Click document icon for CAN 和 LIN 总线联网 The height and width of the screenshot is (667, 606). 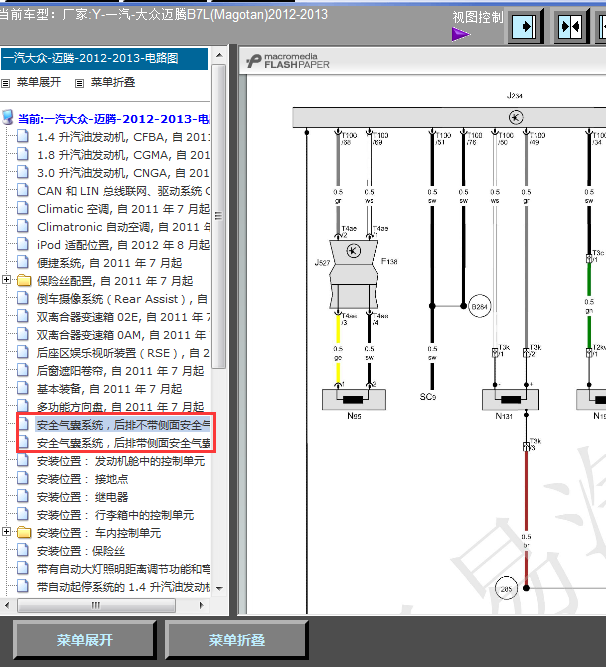point(23,191)
